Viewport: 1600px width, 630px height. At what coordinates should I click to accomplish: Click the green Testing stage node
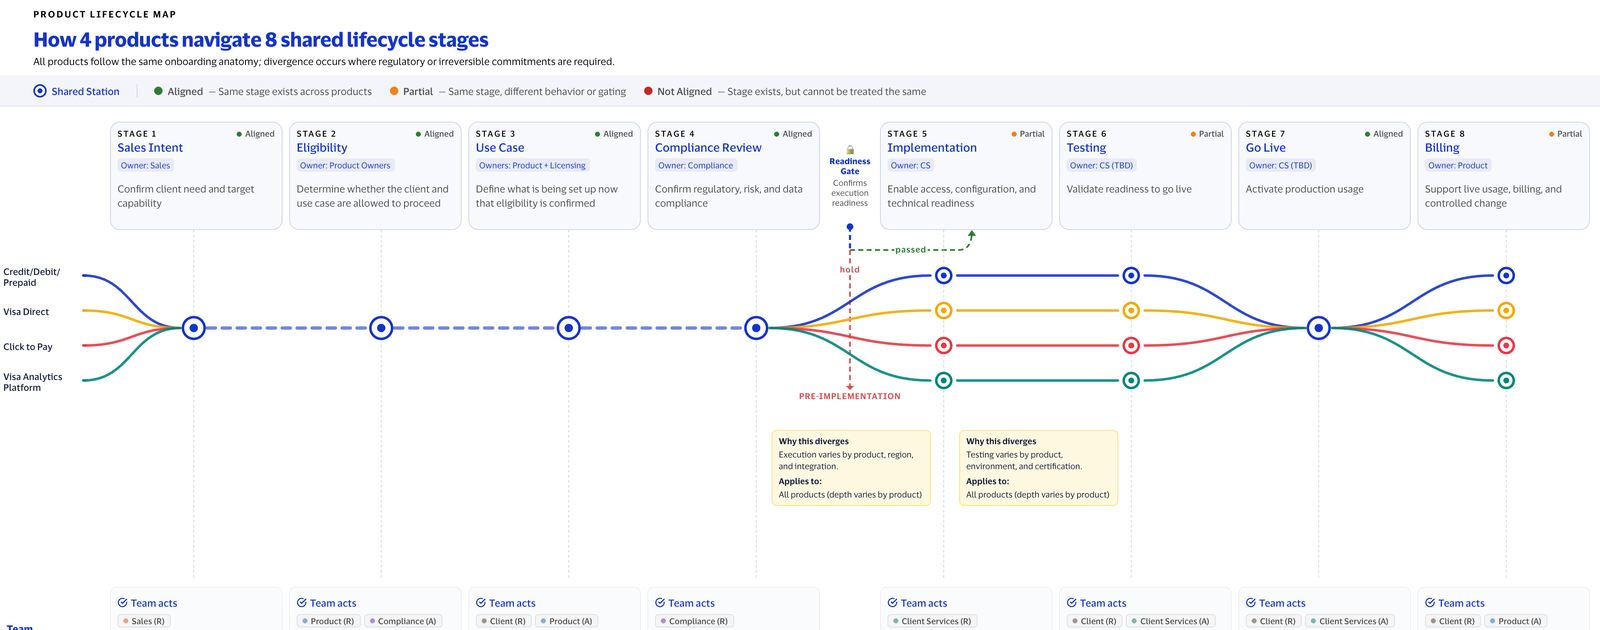point(1131,380)
